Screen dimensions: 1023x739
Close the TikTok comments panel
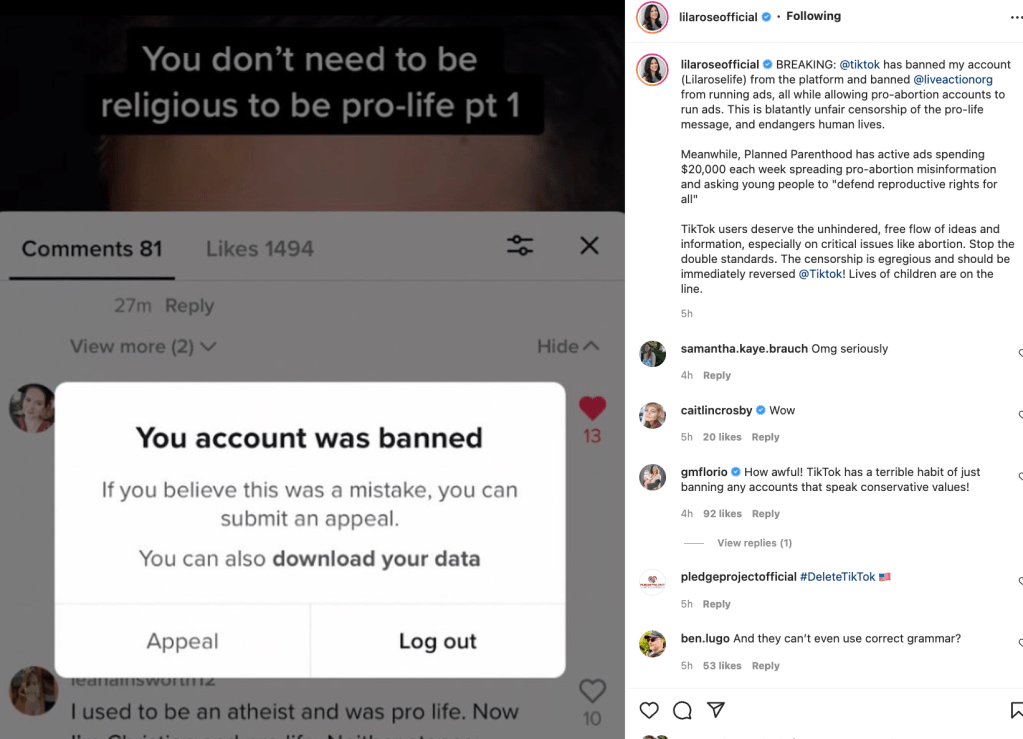tap(589, 246)
